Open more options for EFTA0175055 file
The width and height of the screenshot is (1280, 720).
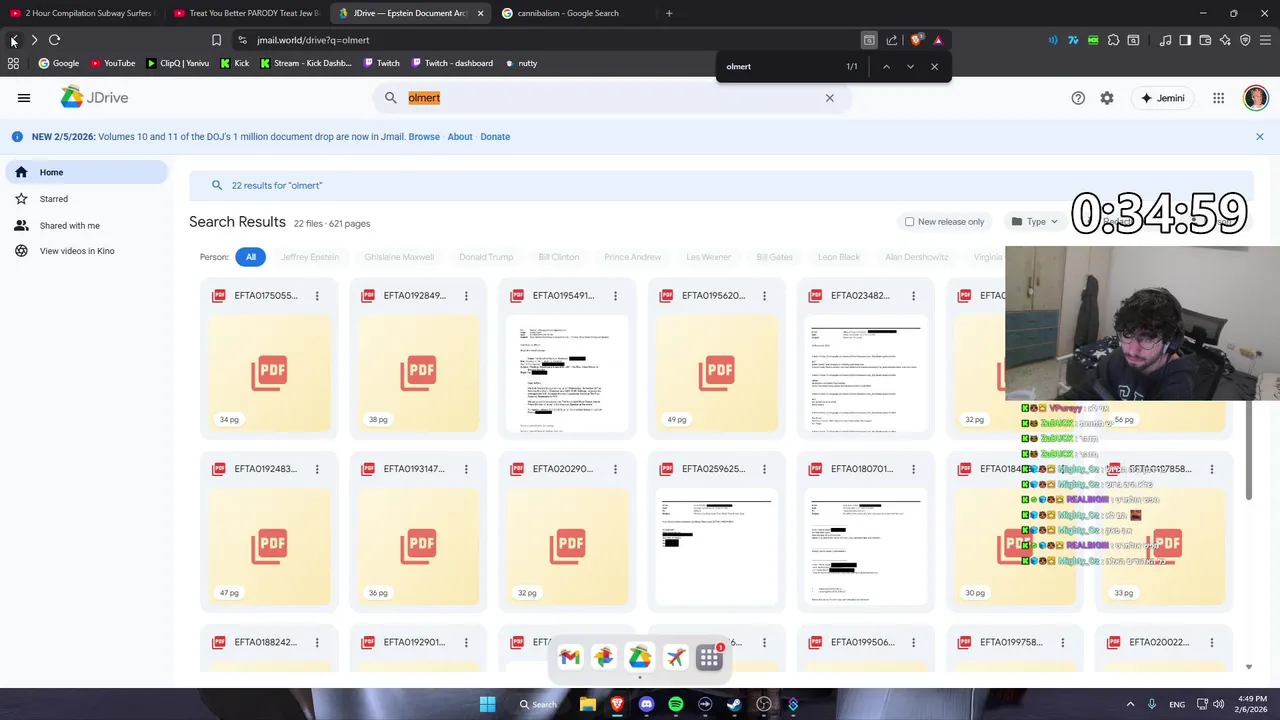pos(317,296)
